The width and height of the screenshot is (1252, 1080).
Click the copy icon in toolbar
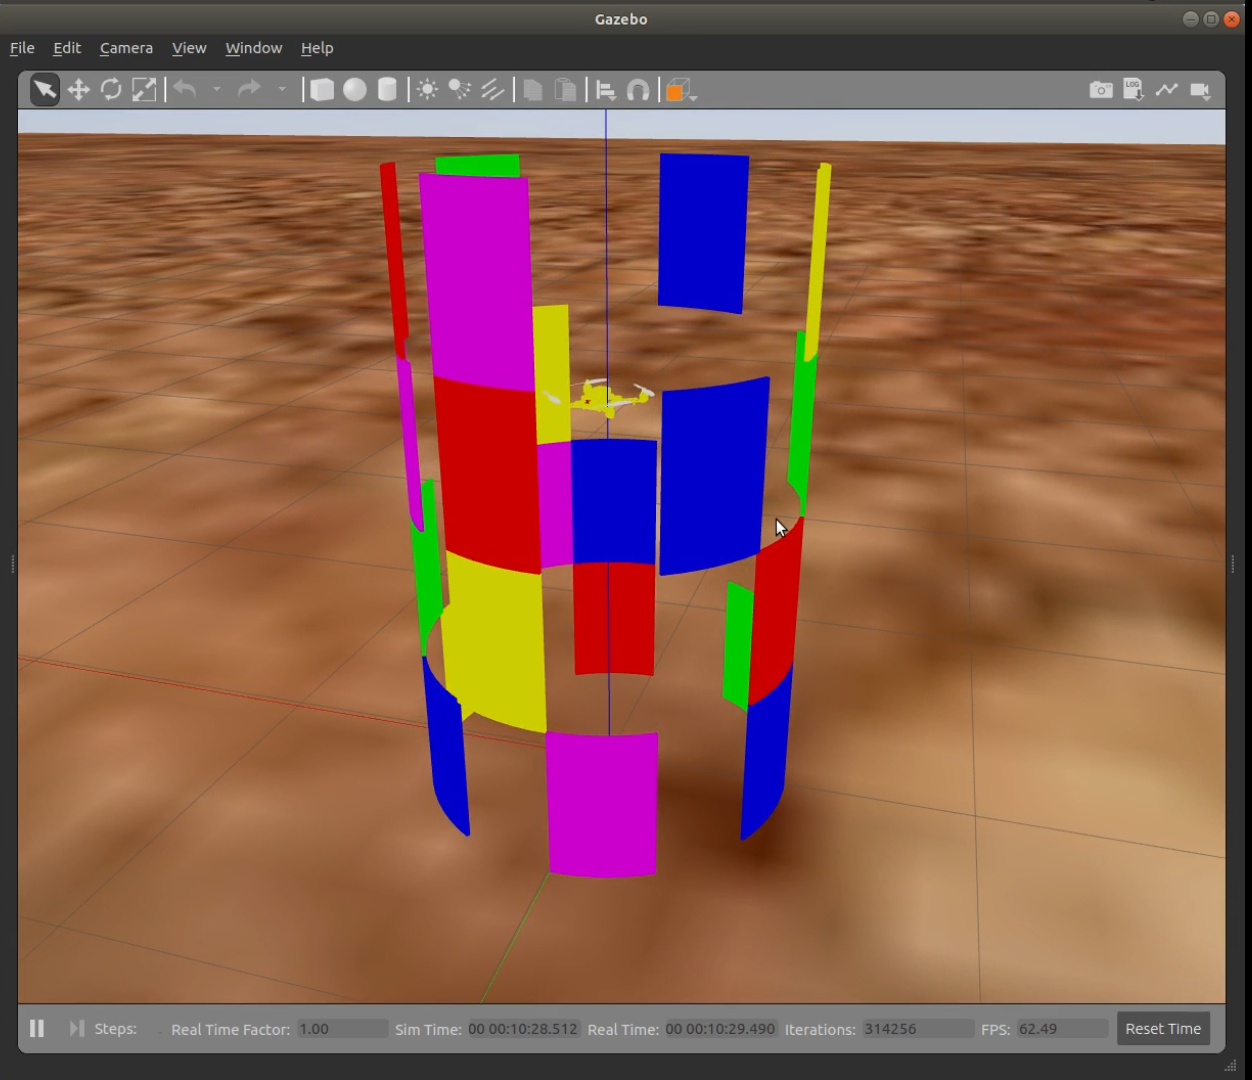533,90
